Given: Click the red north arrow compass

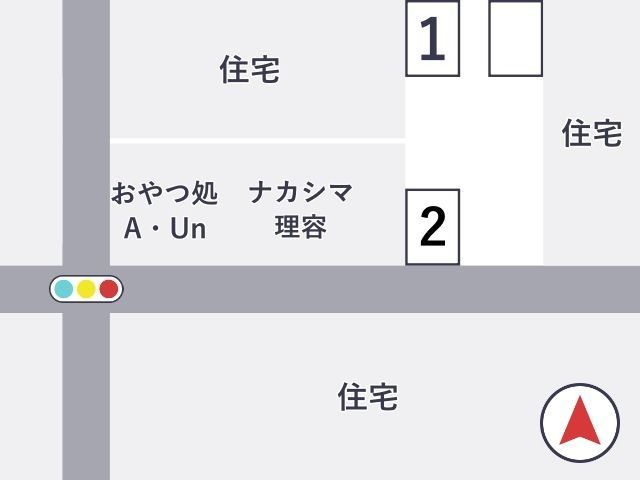Looking at the screenshot, I should tap(580, 420).
